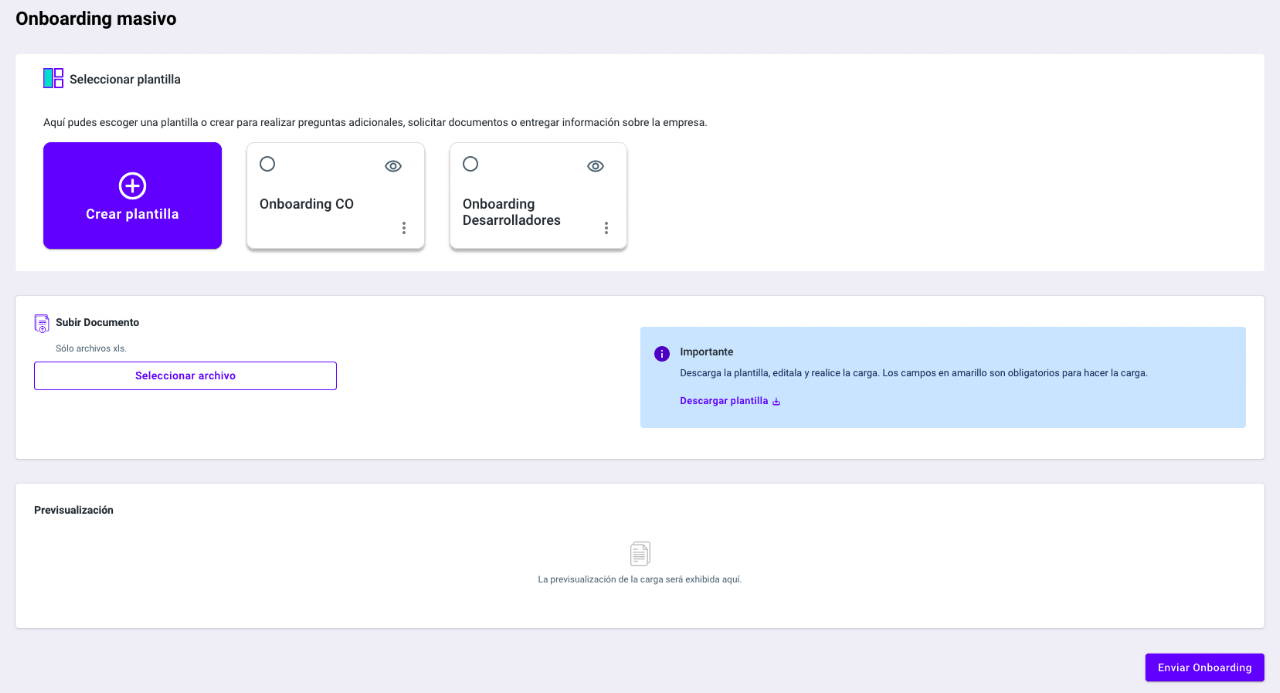The image size is (1280, 693).
Task: Click the Importante banner title
Action: (706, 352)
